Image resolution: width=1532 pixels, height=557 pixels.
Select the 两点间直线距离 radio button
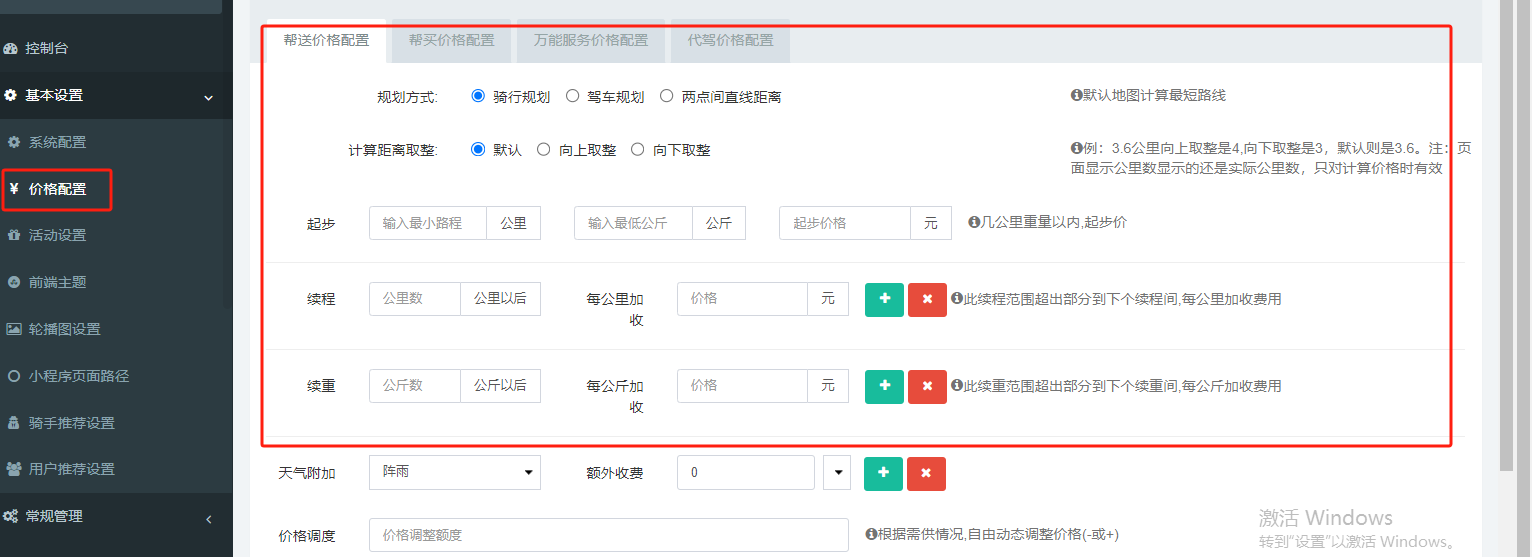tap(667, 96)
